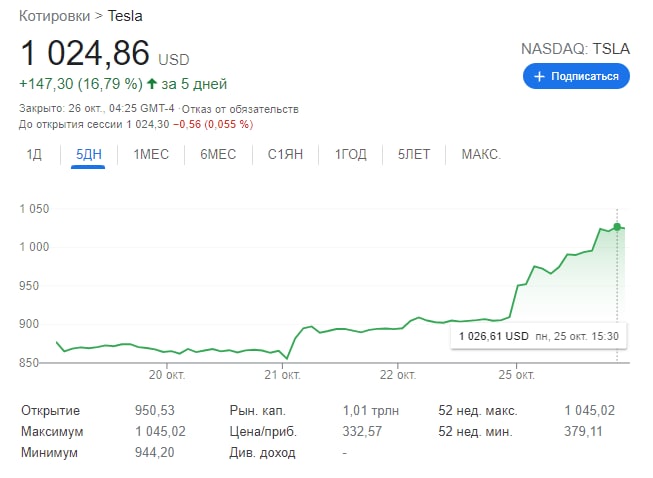Click the 1 000 y-axis label
The height and width of the screenshot is (478, 653).
[x=34, y=247]
